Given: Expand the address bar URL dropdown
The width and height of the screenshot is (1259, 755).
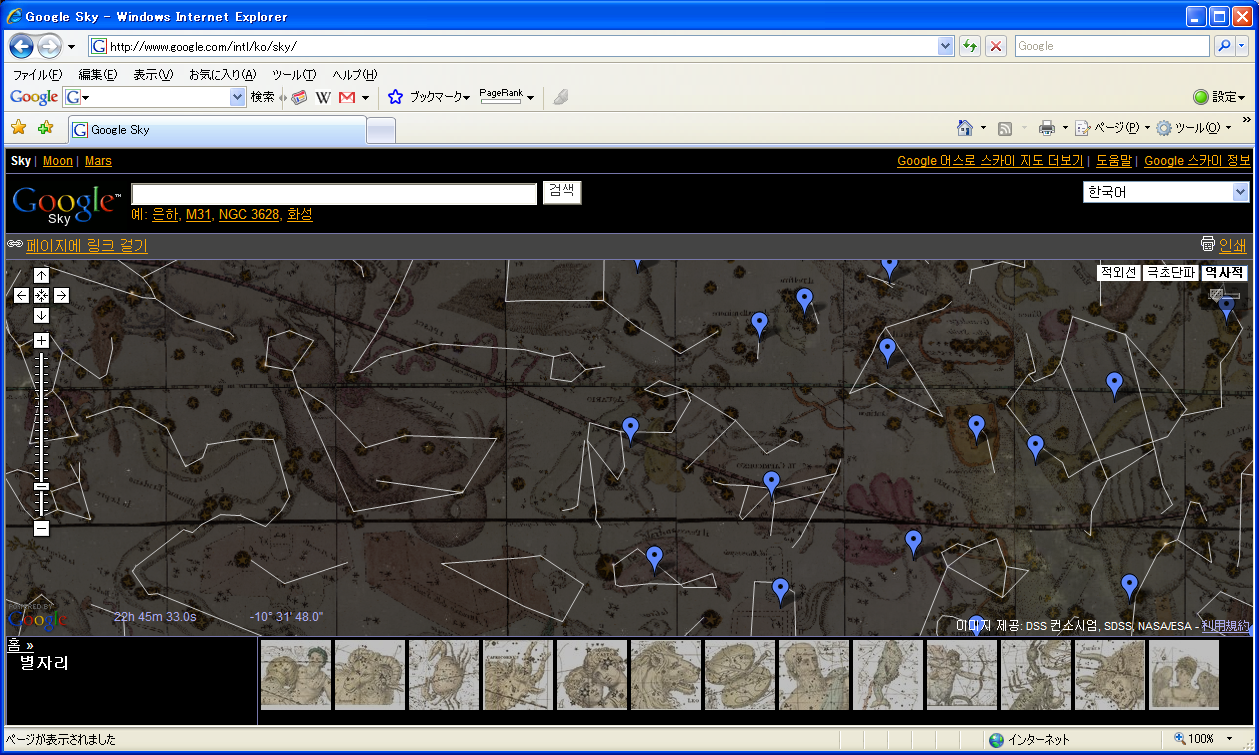Looking at the screenshot, I should 946,46.
